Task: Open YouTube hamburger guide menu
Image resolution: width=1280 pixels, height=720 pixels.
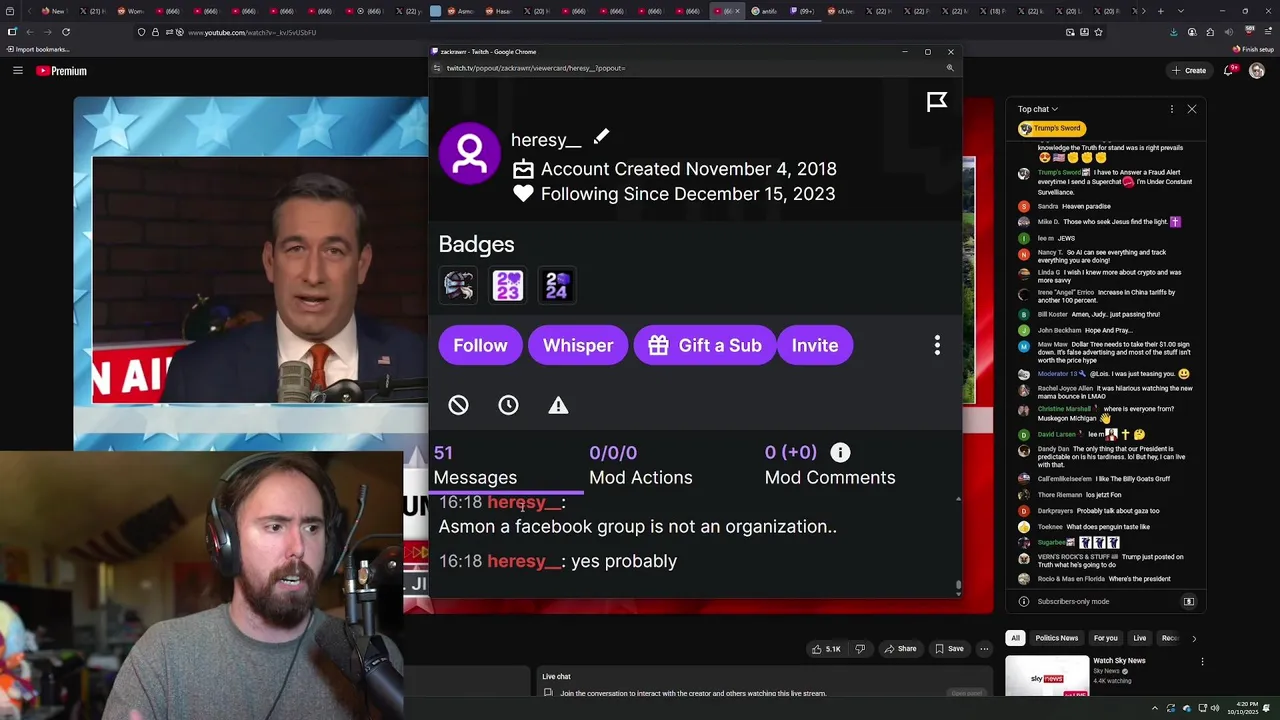Action: [17, 70]
